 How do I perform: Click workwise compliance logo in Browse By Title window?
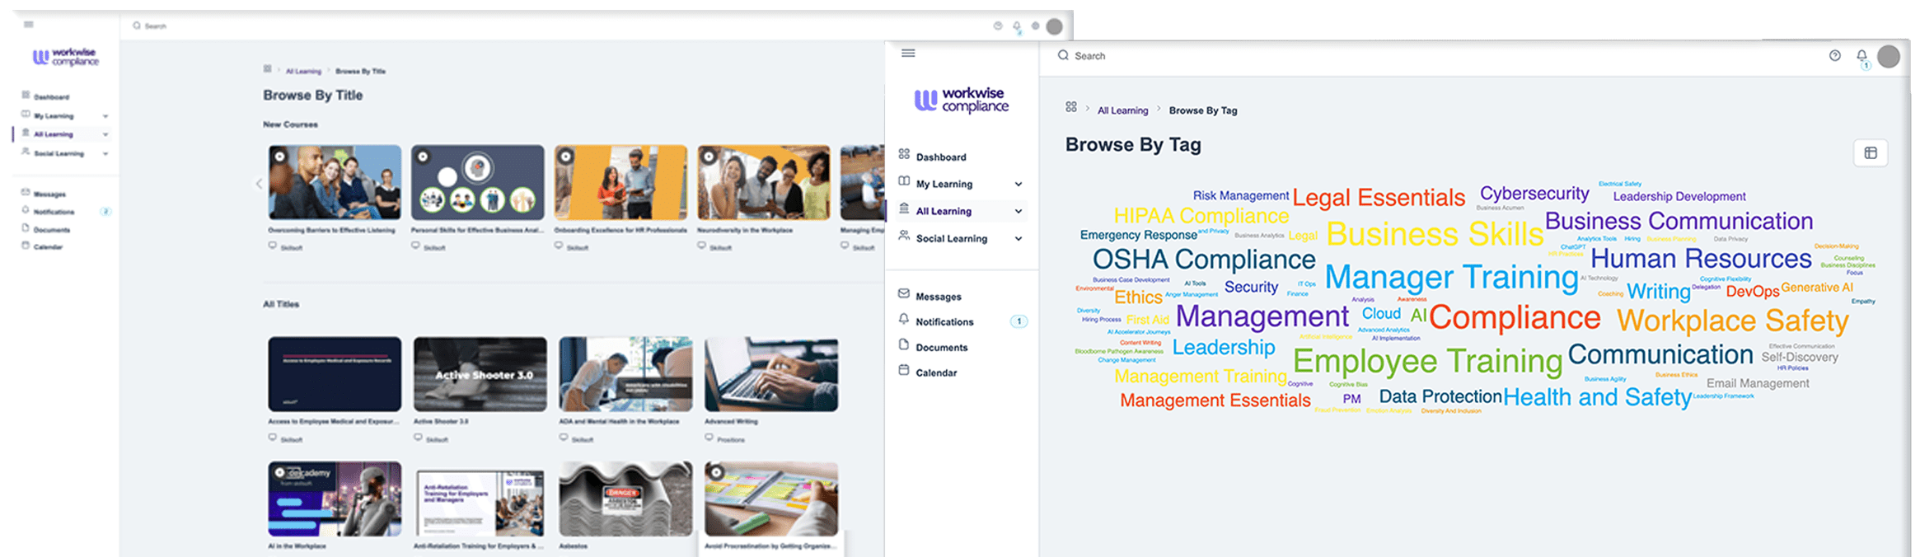(66, 57)
